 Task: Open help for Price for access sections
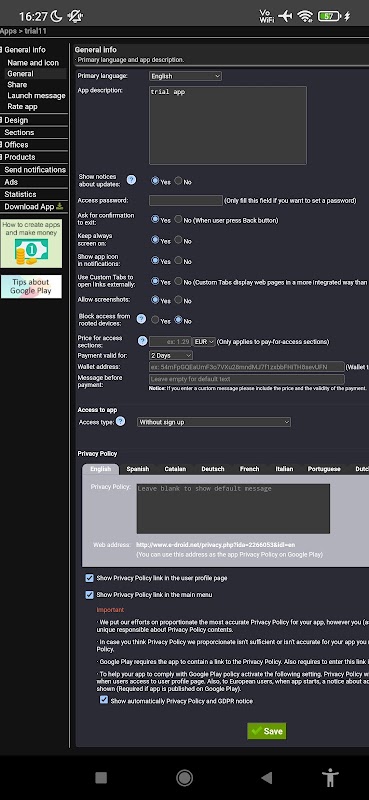click(142, 341)
